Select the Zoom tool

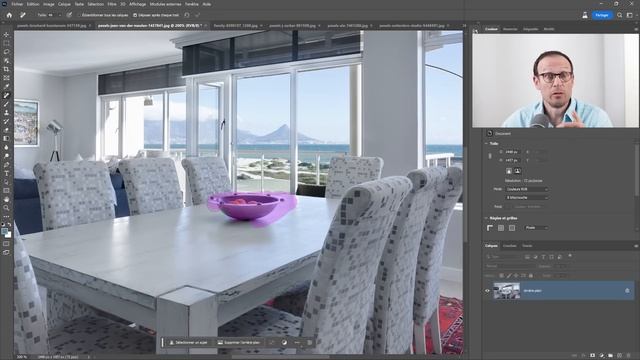(6, 208)
